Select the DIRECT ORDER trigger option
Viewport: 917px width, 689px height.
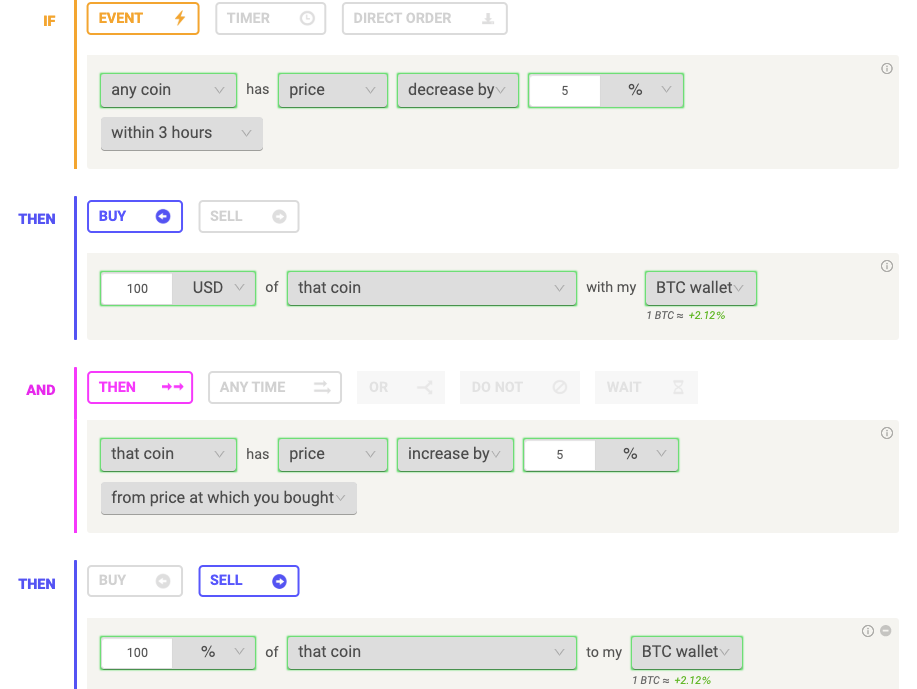point(425,19)
